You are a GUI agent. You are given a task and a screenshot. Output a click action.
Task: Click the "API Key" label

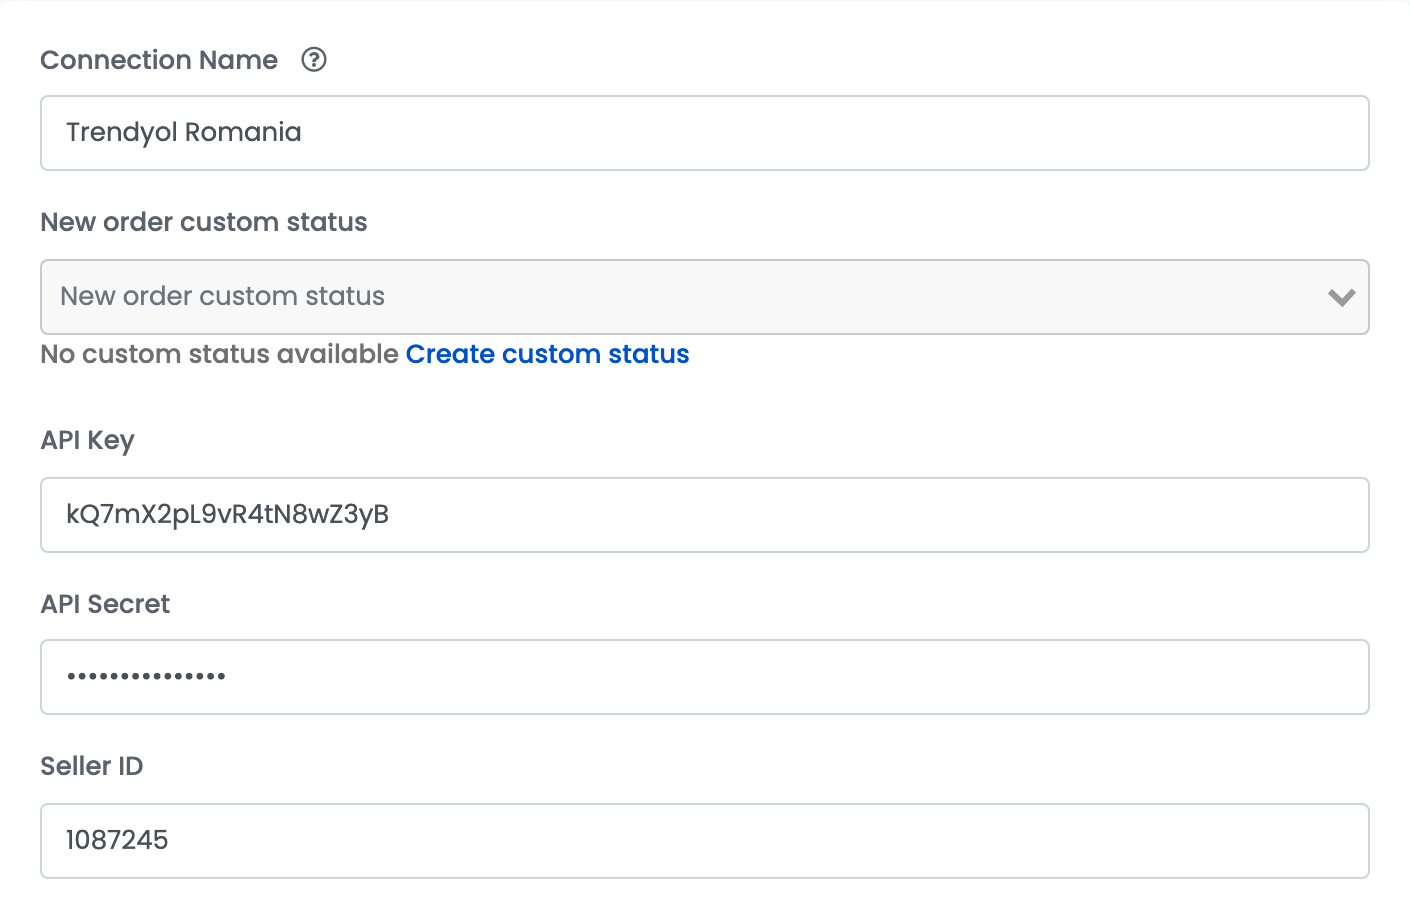87,441
